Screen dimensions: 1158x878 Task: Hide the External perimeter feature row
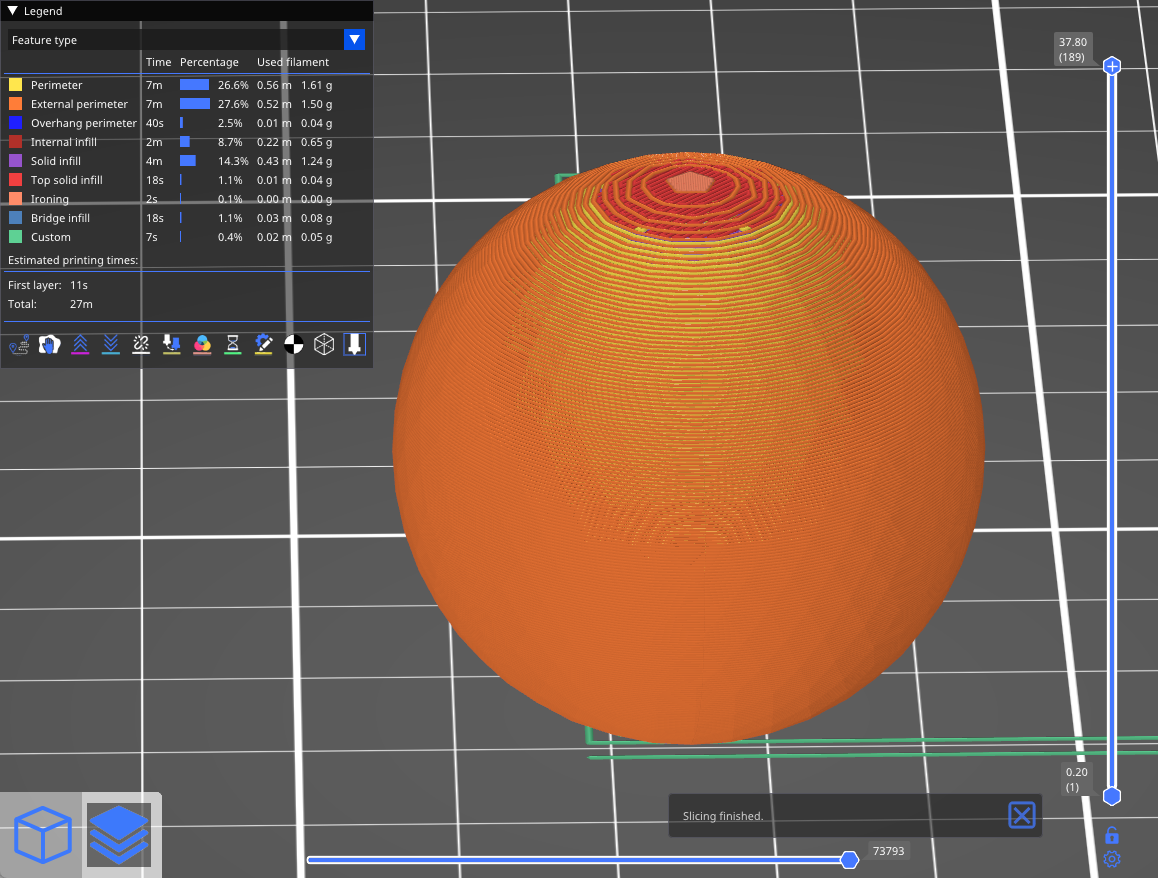coord(79,104)
